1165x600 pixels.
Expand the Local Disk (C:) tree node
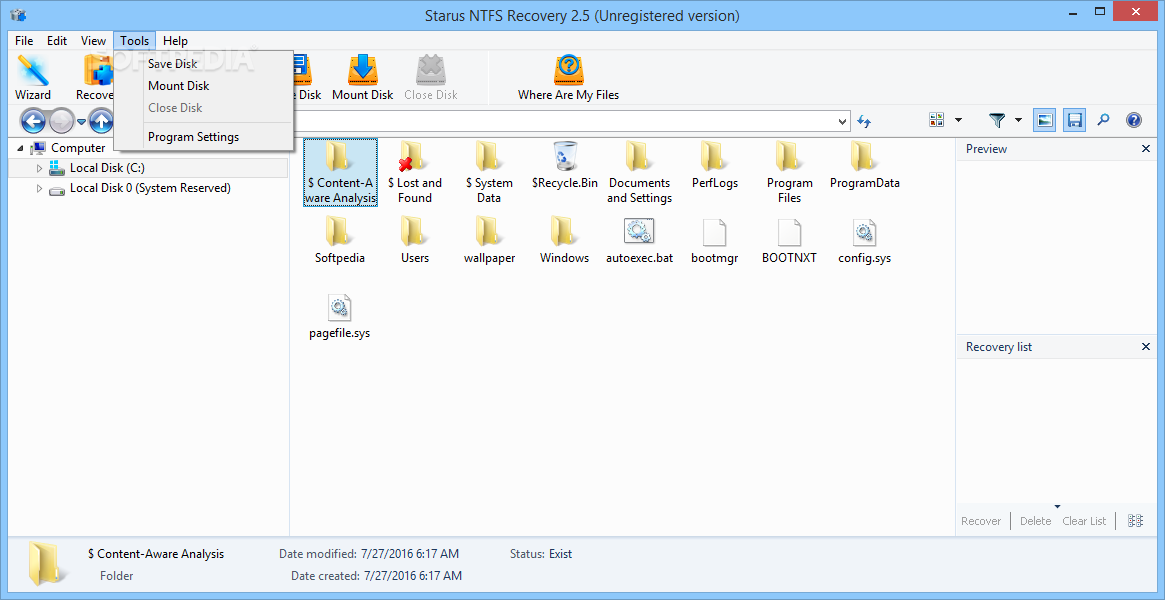(x=40, y=169)
